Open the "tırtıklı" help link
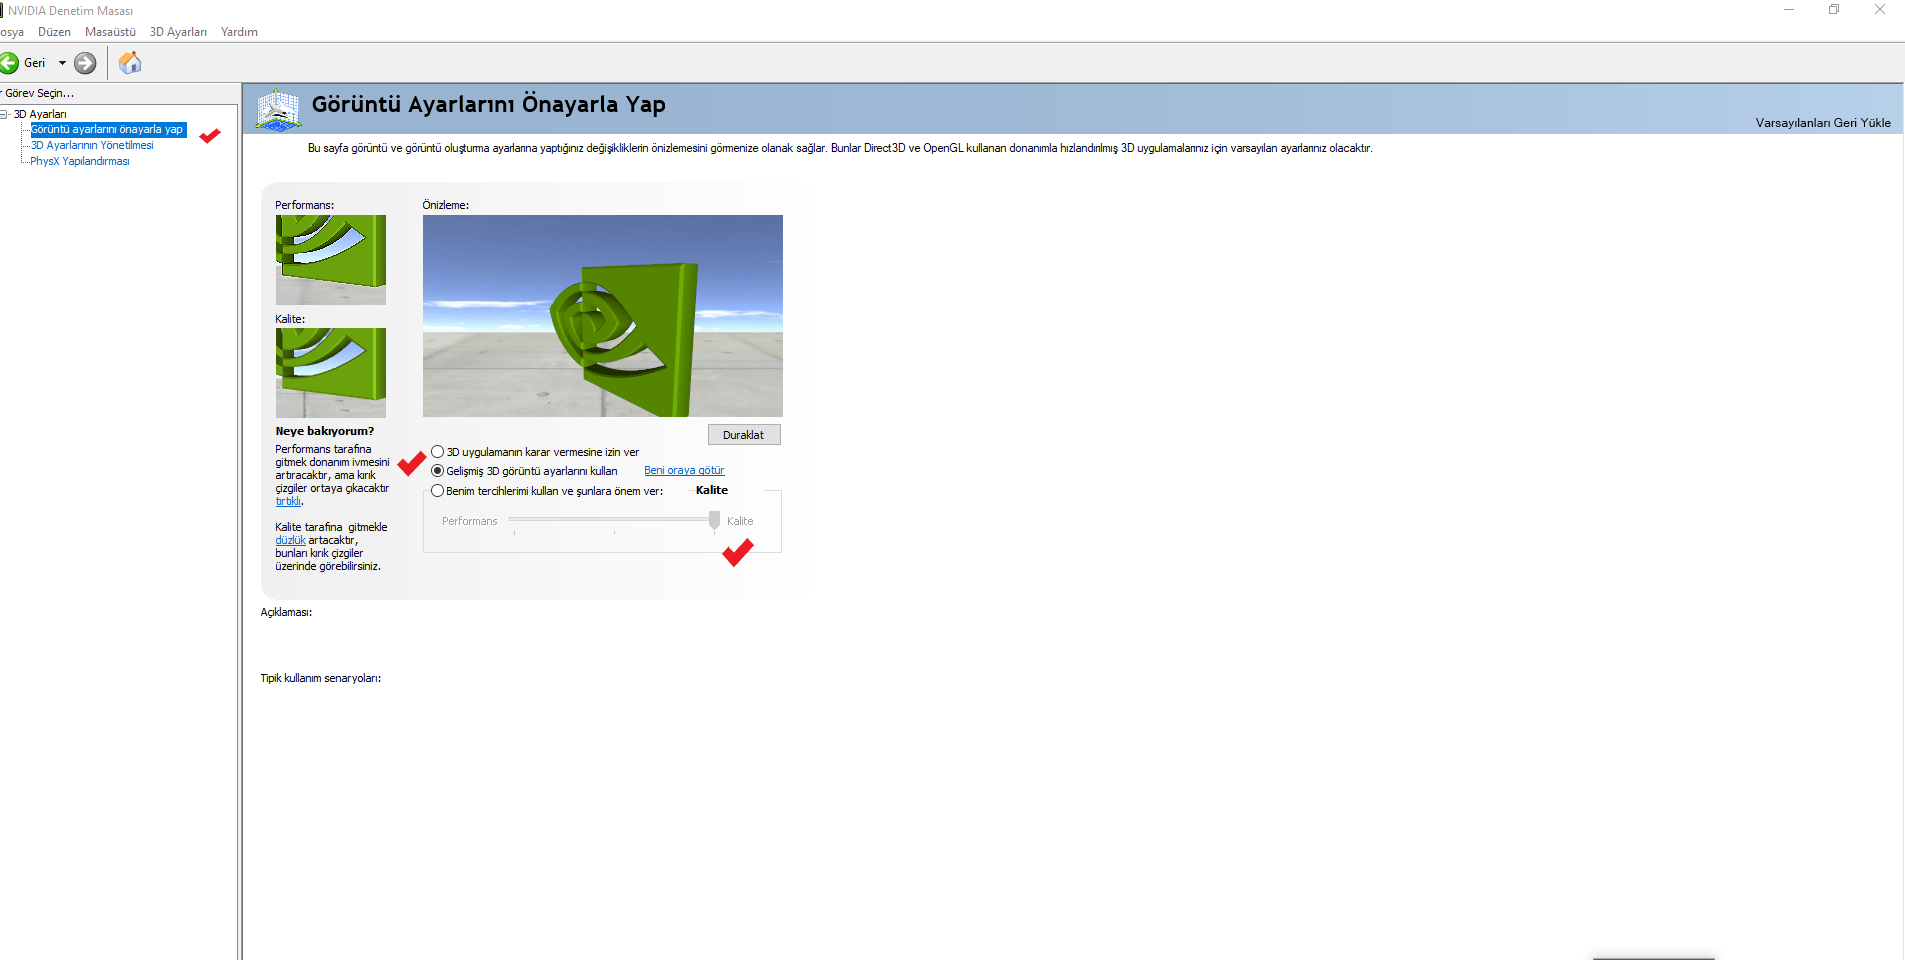Image resolution: width=1905 pixels, height=960 pixels. [288, 501]
